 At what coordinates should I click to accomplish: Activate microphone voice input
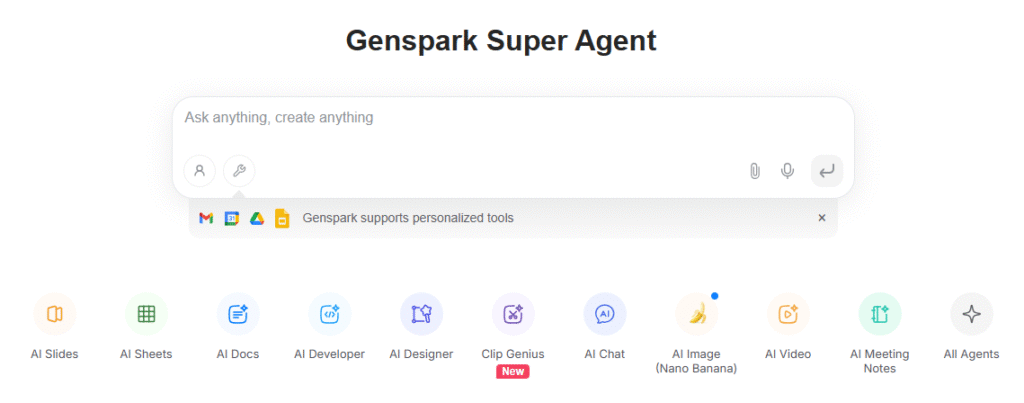[788, 171]
